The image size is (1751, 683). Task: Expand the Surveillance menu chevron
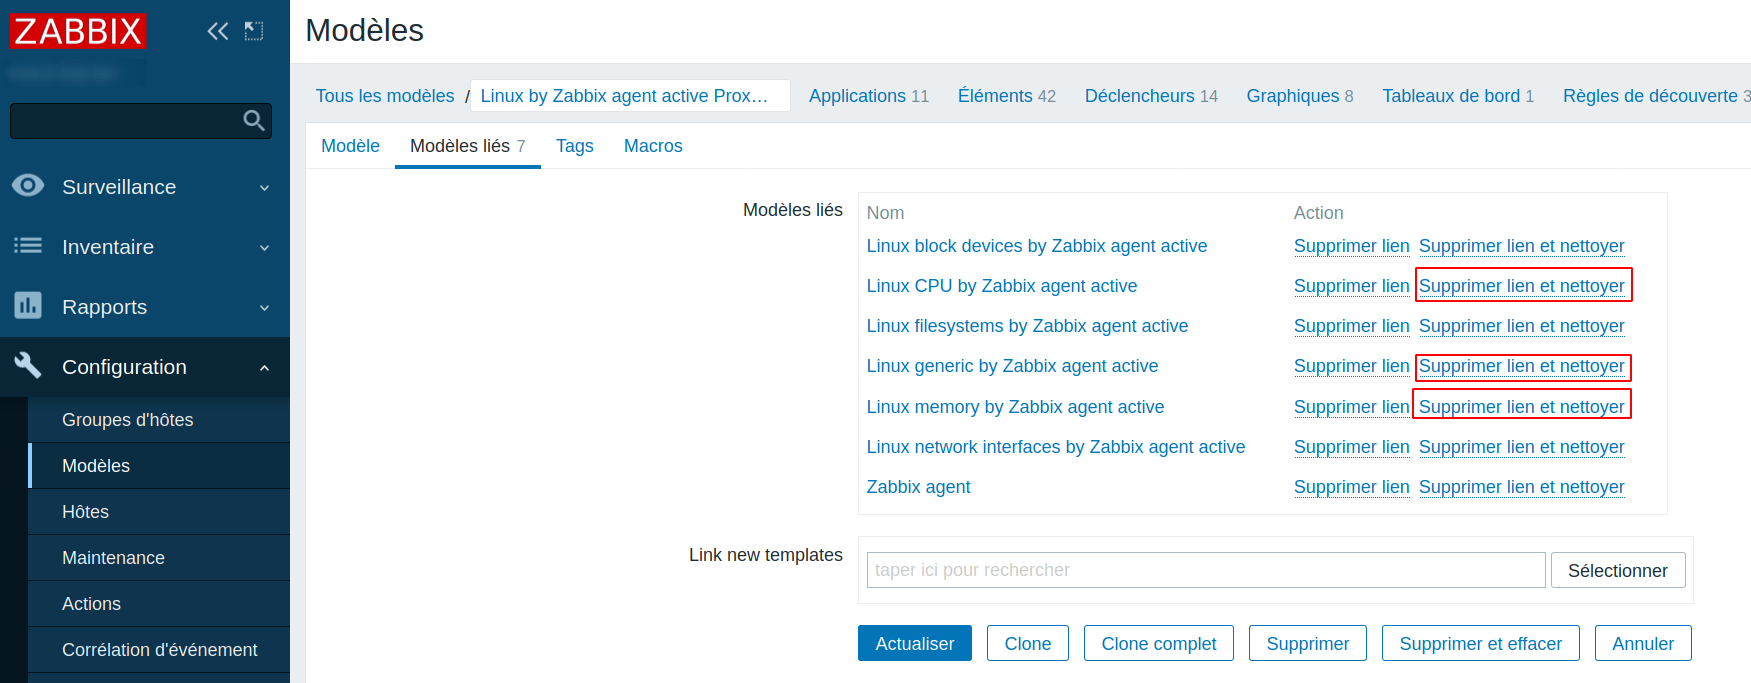tap(264, 188)
